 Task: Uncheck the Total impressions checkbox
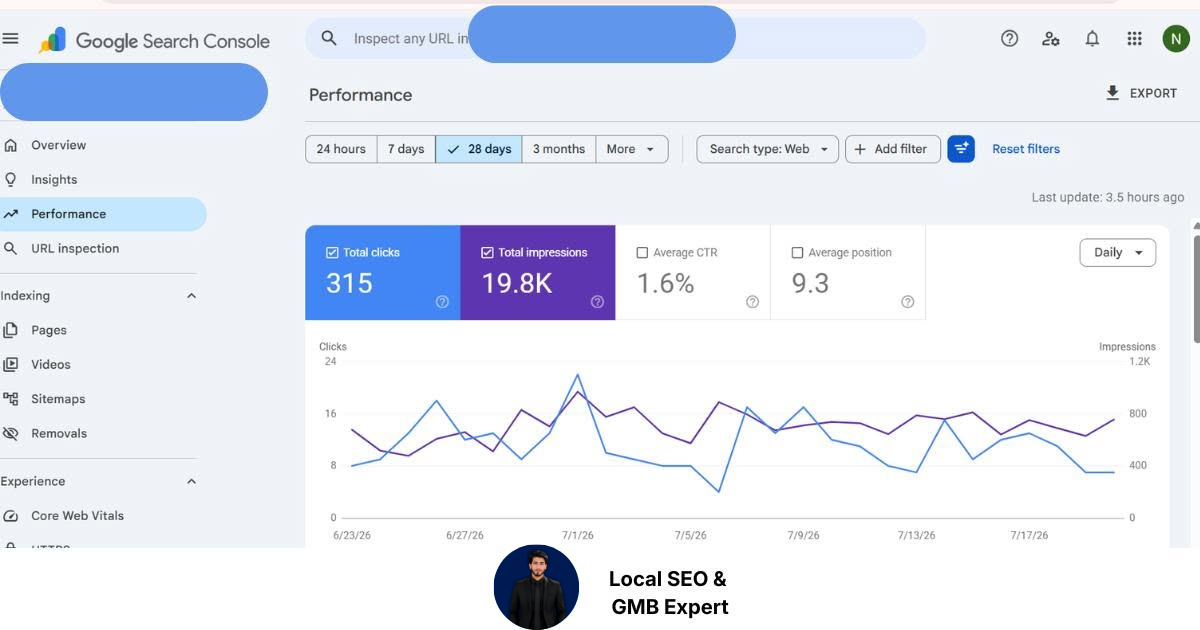tap(487, 253)
